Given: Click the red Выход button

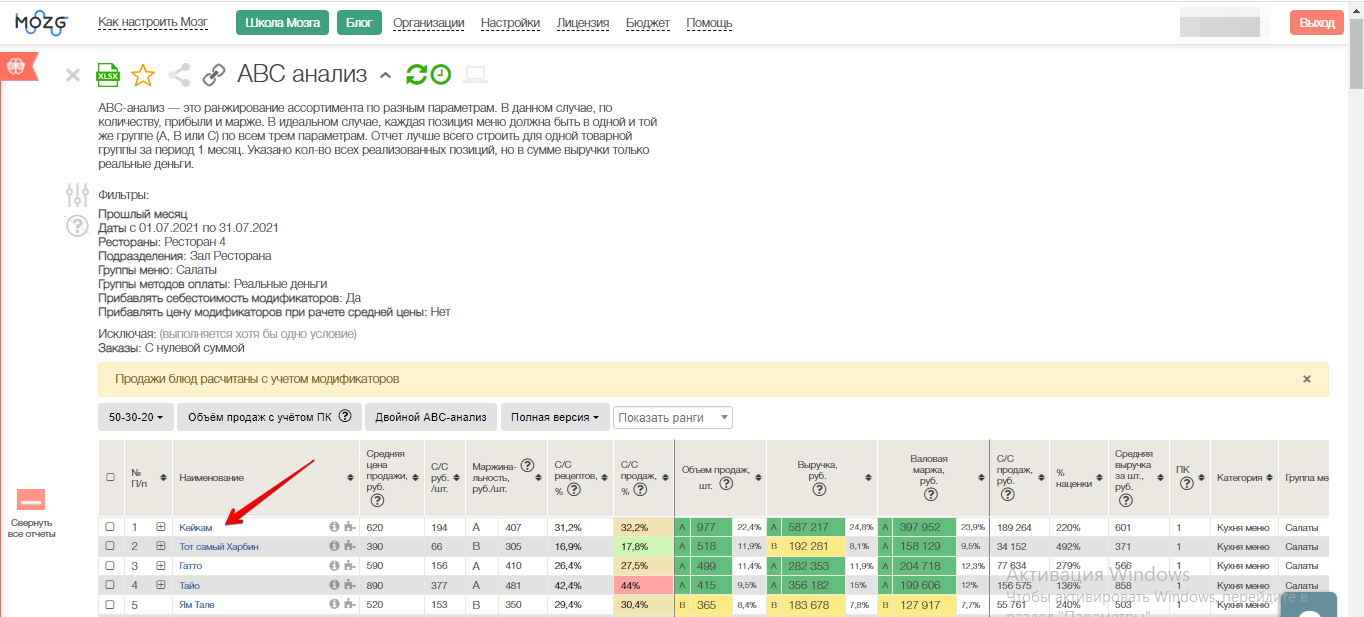Looking at the screenshot, I should (x=1316, y=23).
